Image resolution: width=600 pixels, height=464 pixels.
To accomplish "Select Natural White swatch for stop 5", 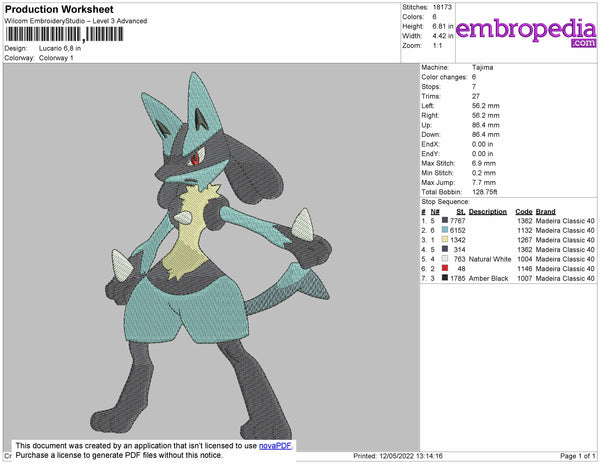I will point(445,259).
